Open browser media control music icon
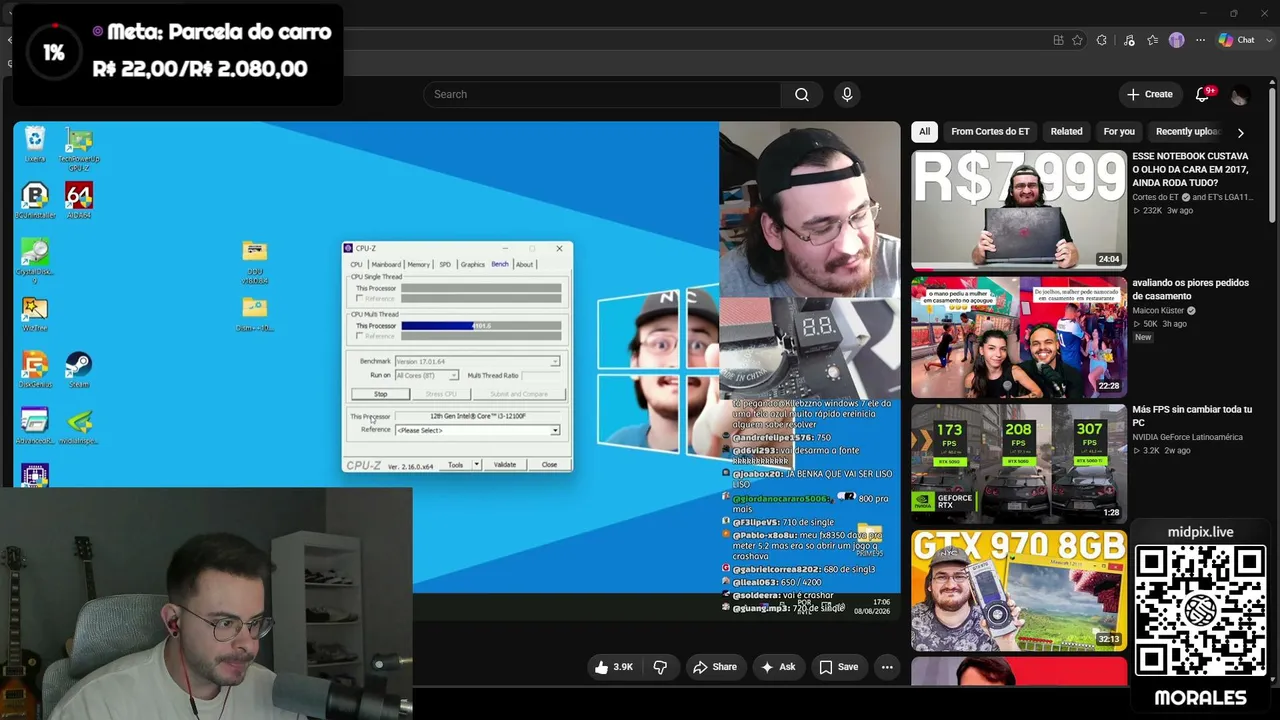The height and width of the screenshot is (720, 1280). click(x=1129, y=40)
